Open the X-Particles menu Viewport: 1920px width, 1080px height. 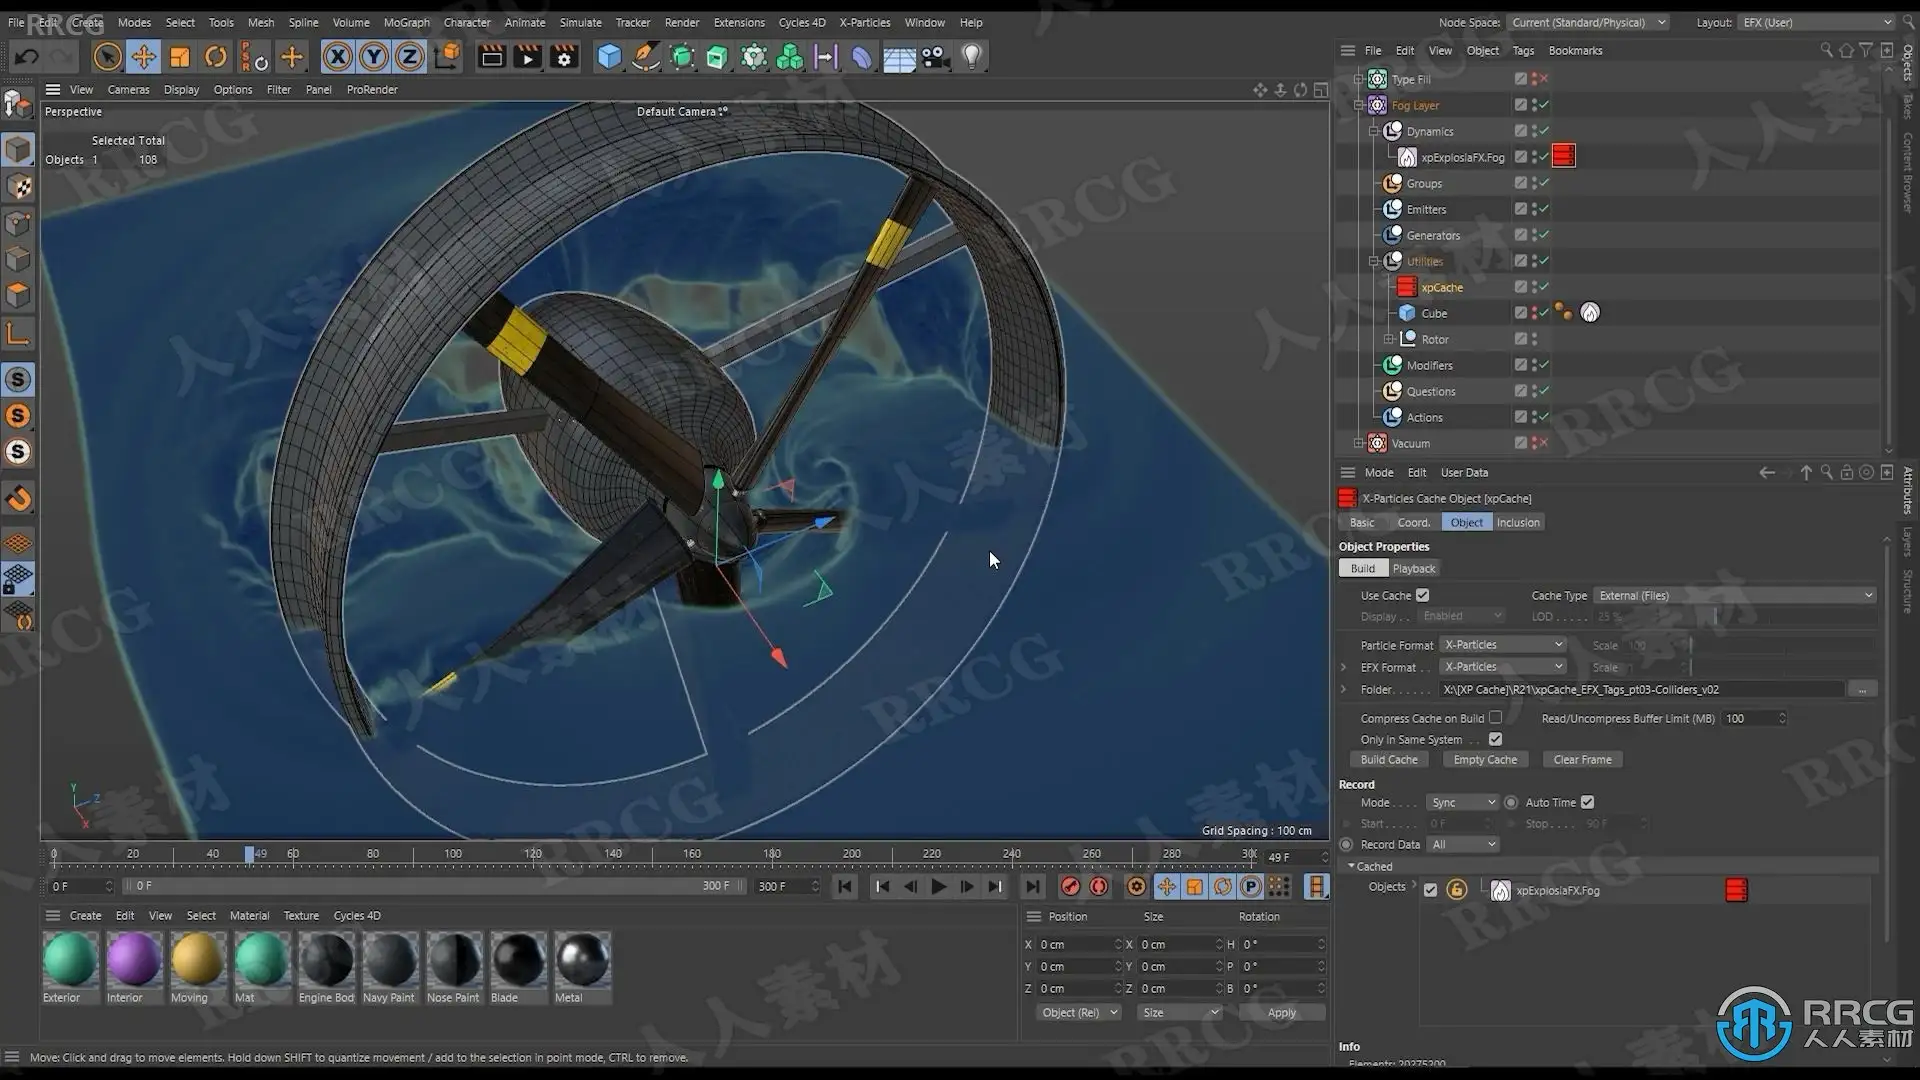click(x=864, y=22)
